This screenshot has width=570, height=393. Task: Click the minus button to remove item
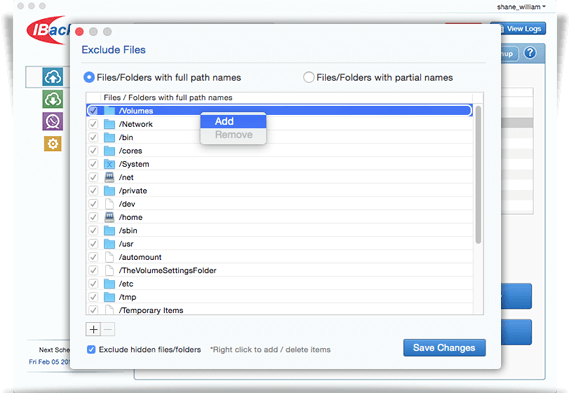(x=108, y=329)
